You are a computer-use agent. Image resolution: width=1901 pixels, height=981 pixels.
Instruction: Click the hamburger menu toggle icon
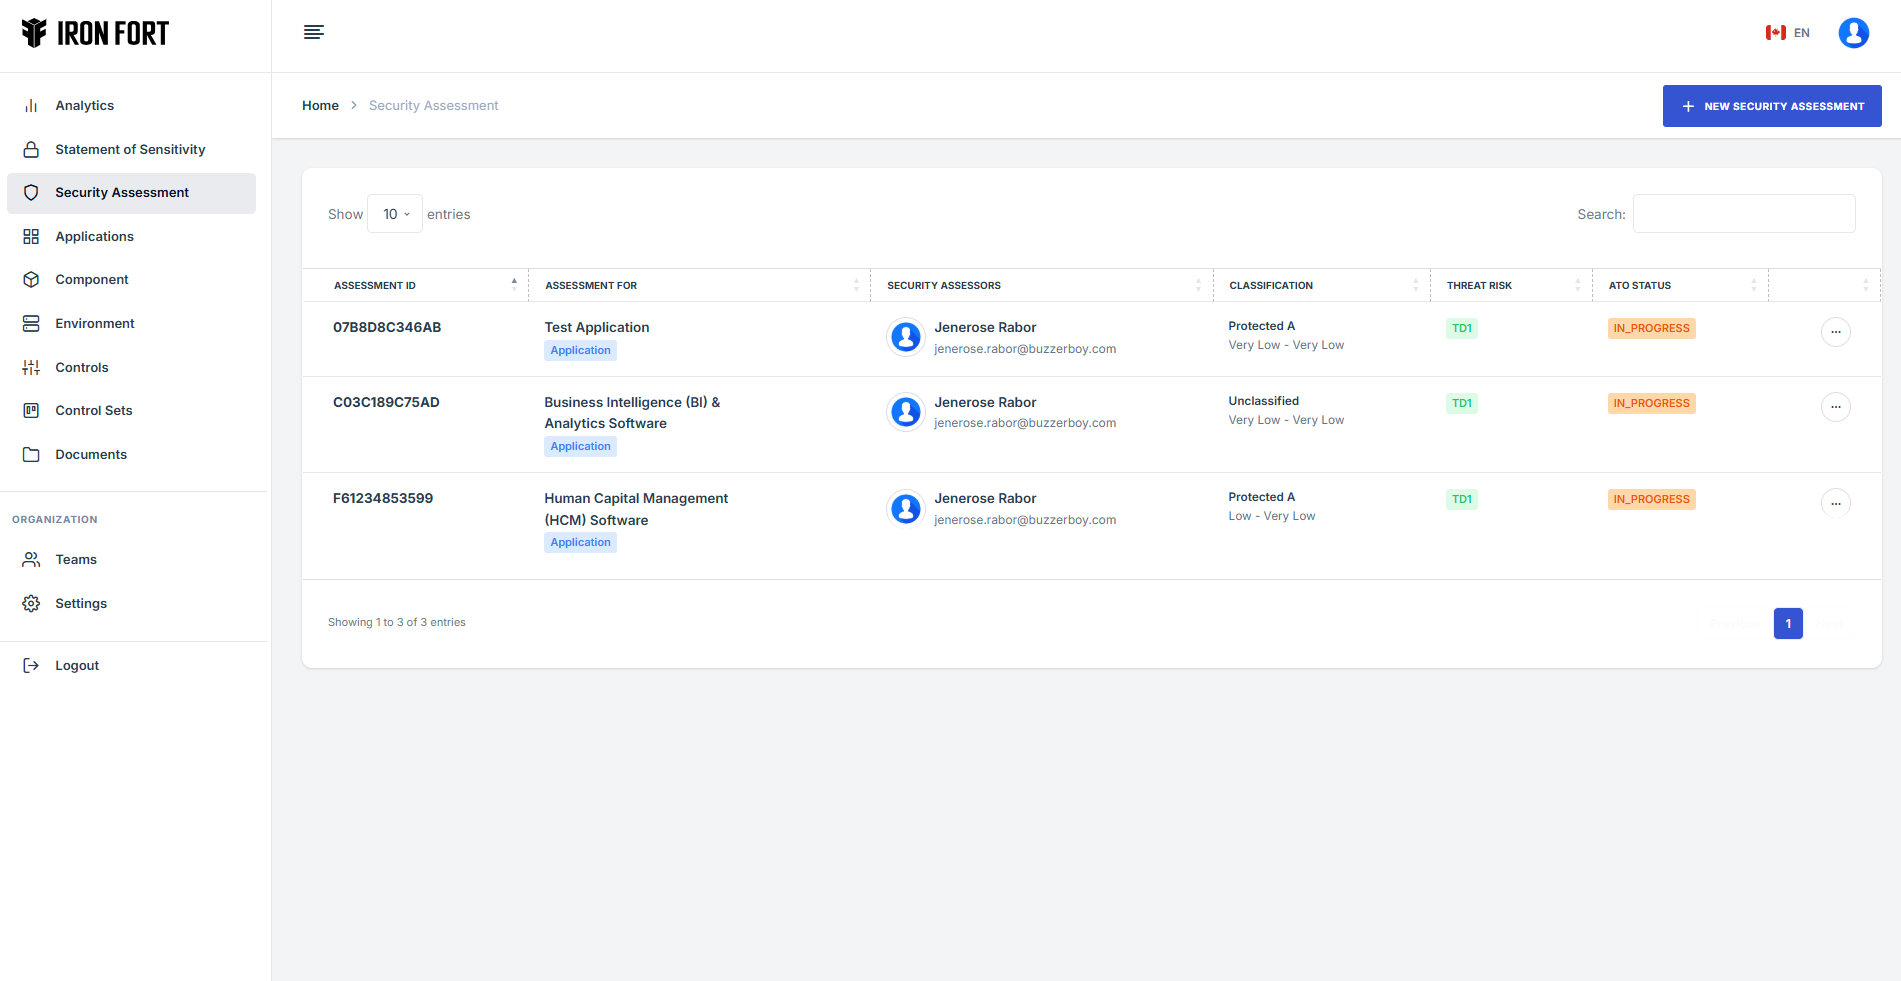point(313,32)
